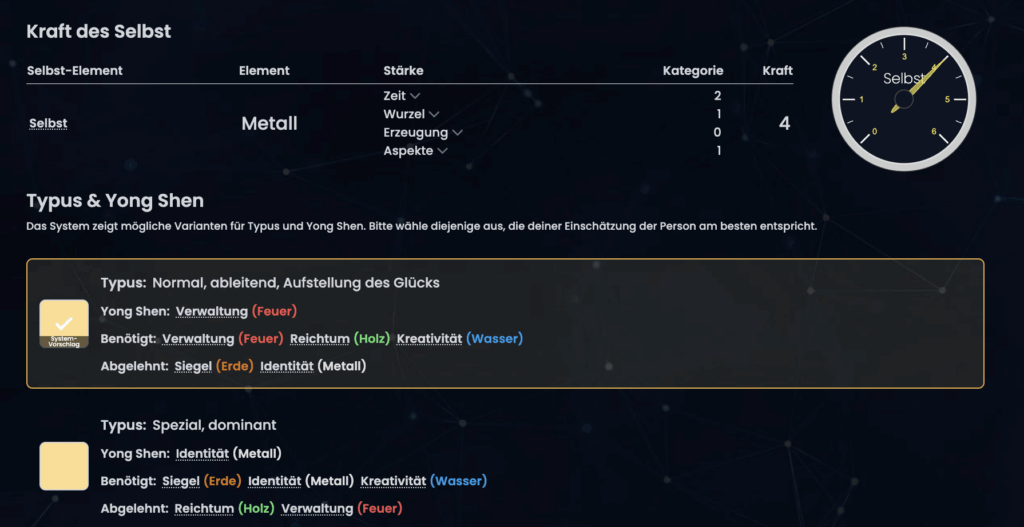Click Reichtum (Holz) in second Abgelehnt row
This screenshot has height=527, width=1024.
(225, 508)
